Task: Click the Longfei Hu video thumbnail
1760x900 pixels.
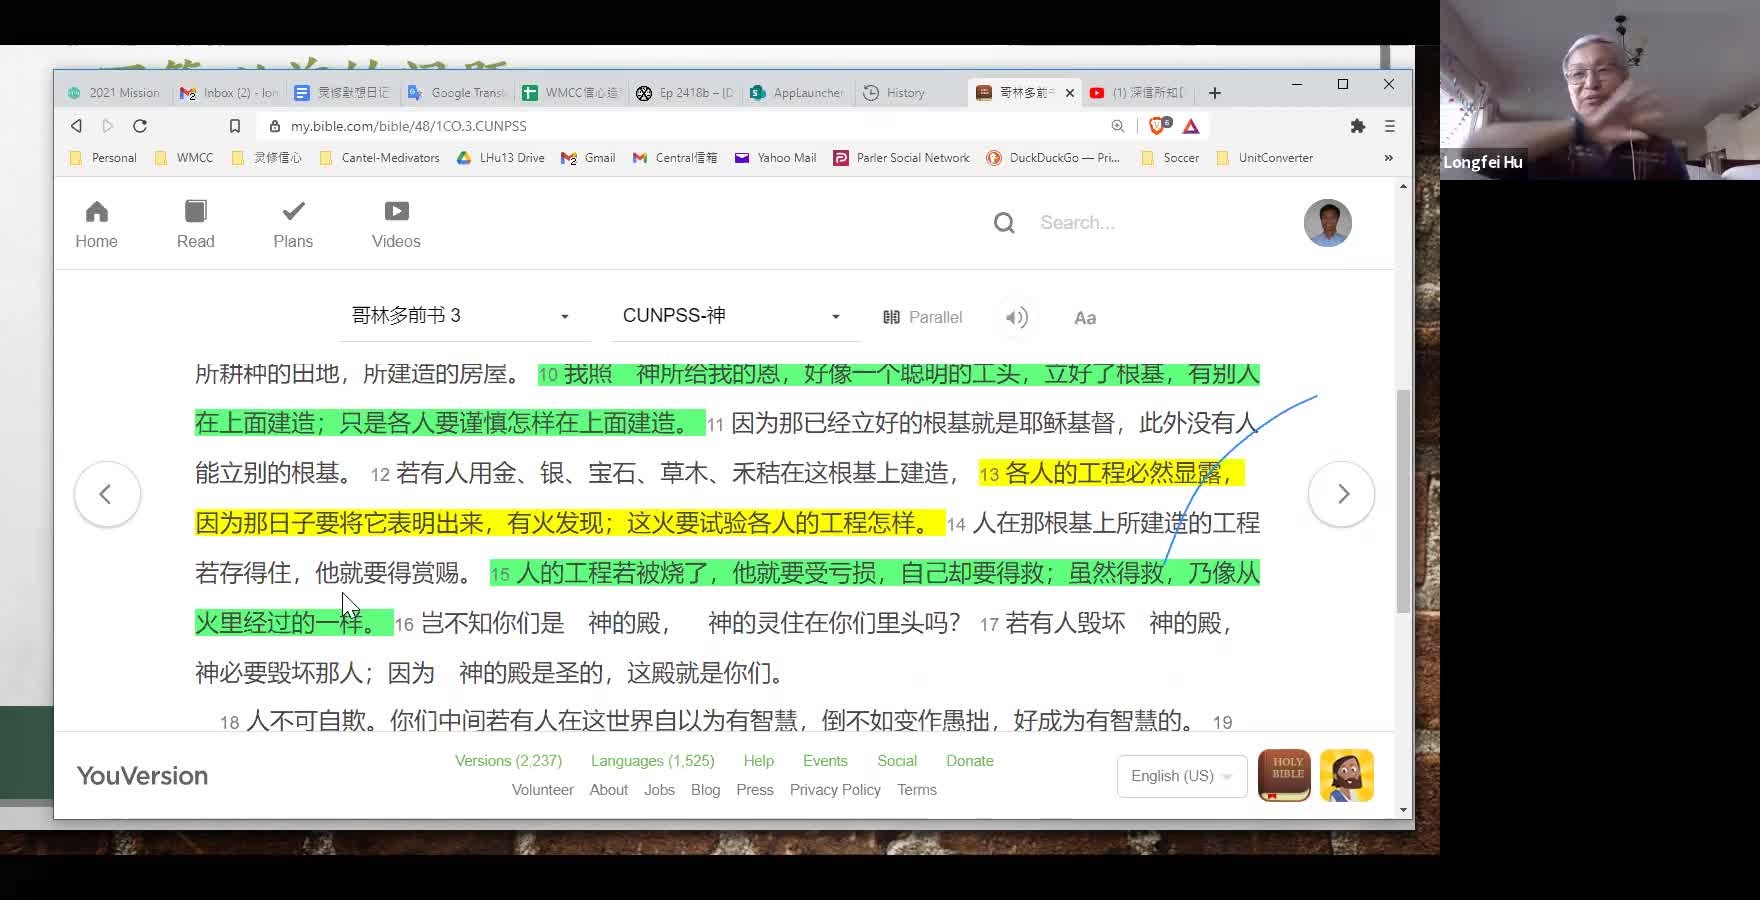Action: pyautogui.click(x=1600, y=90)
